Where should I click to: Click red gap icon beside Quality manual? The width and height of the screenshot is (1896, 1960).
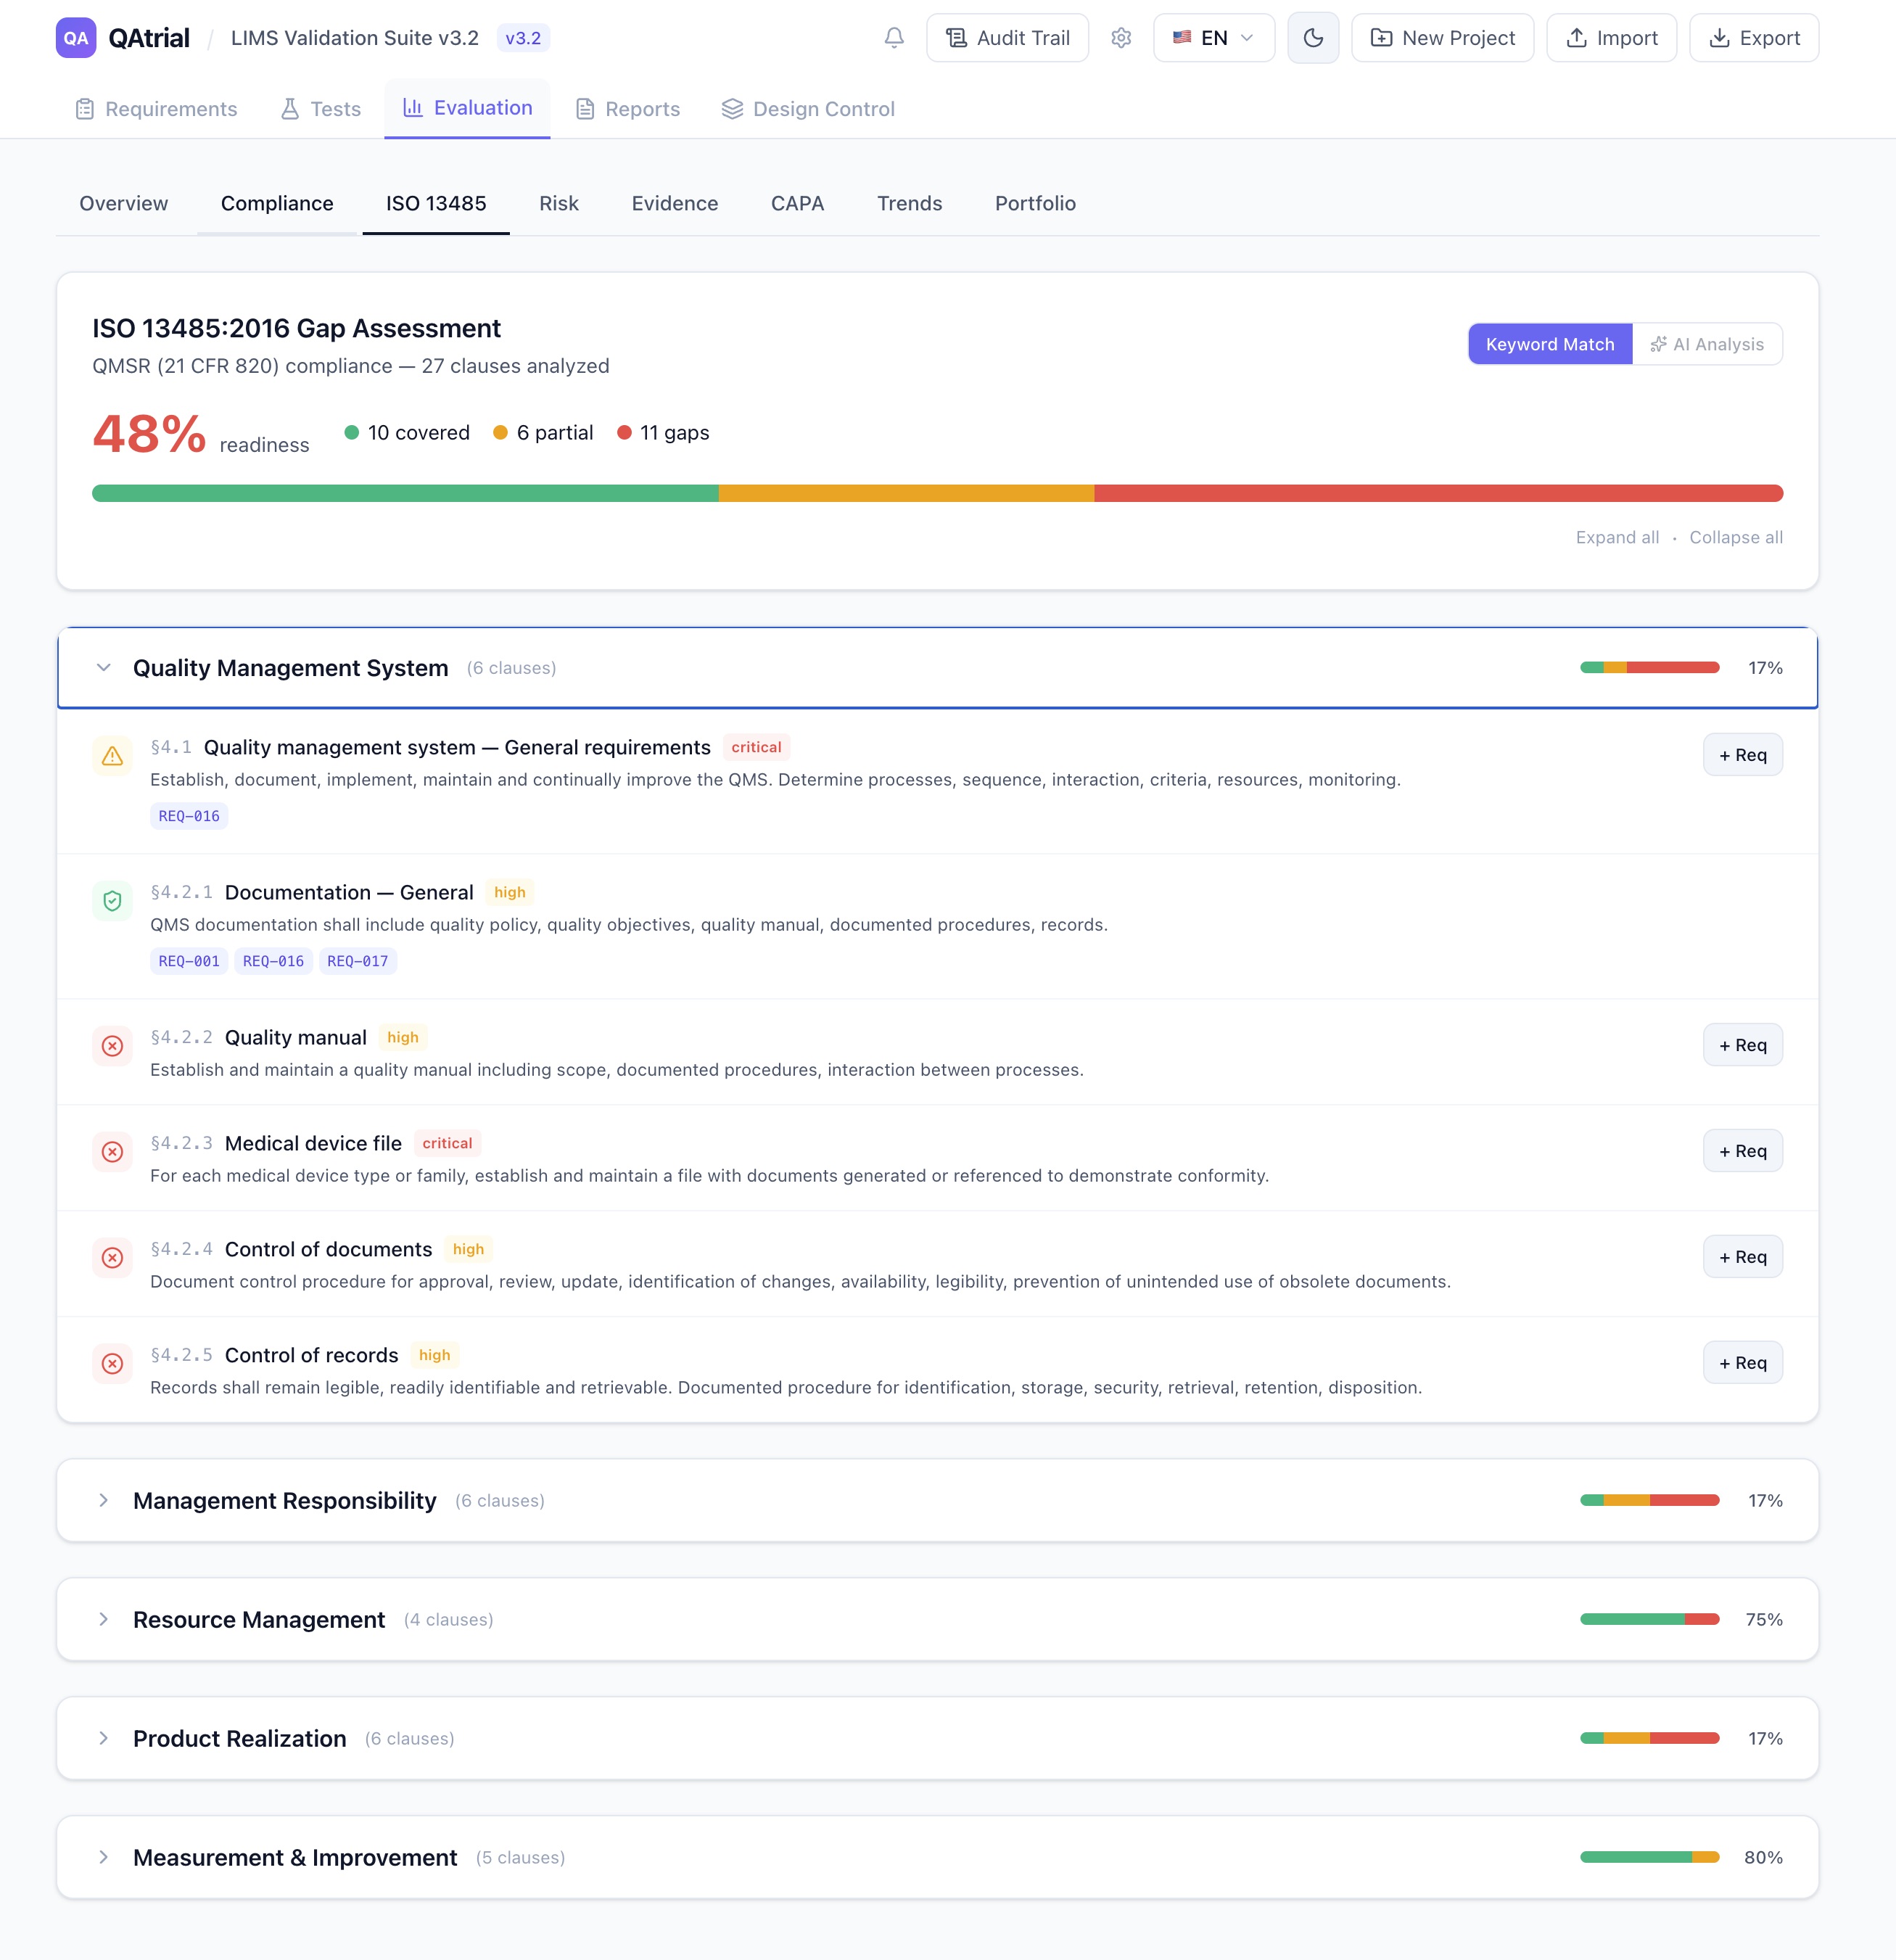coord(113,1046)
